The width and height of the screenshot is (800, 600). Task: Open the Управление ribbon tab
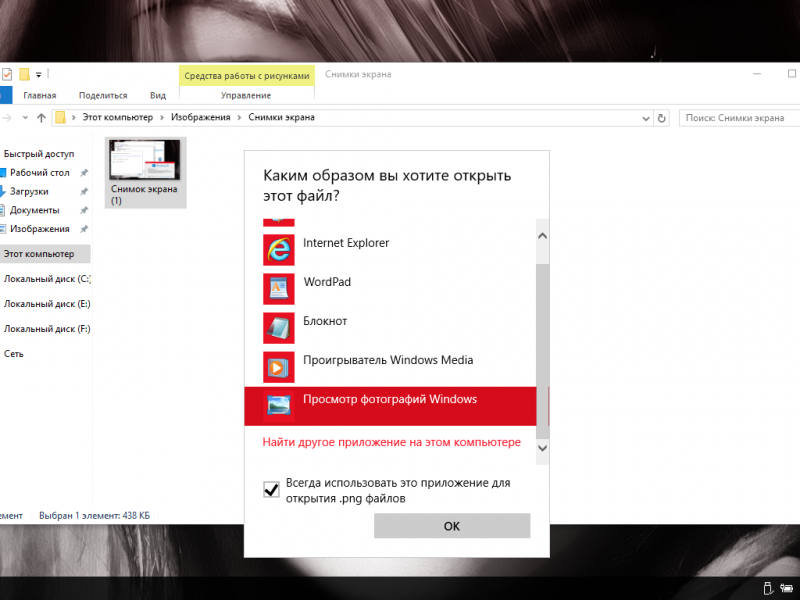246,95
